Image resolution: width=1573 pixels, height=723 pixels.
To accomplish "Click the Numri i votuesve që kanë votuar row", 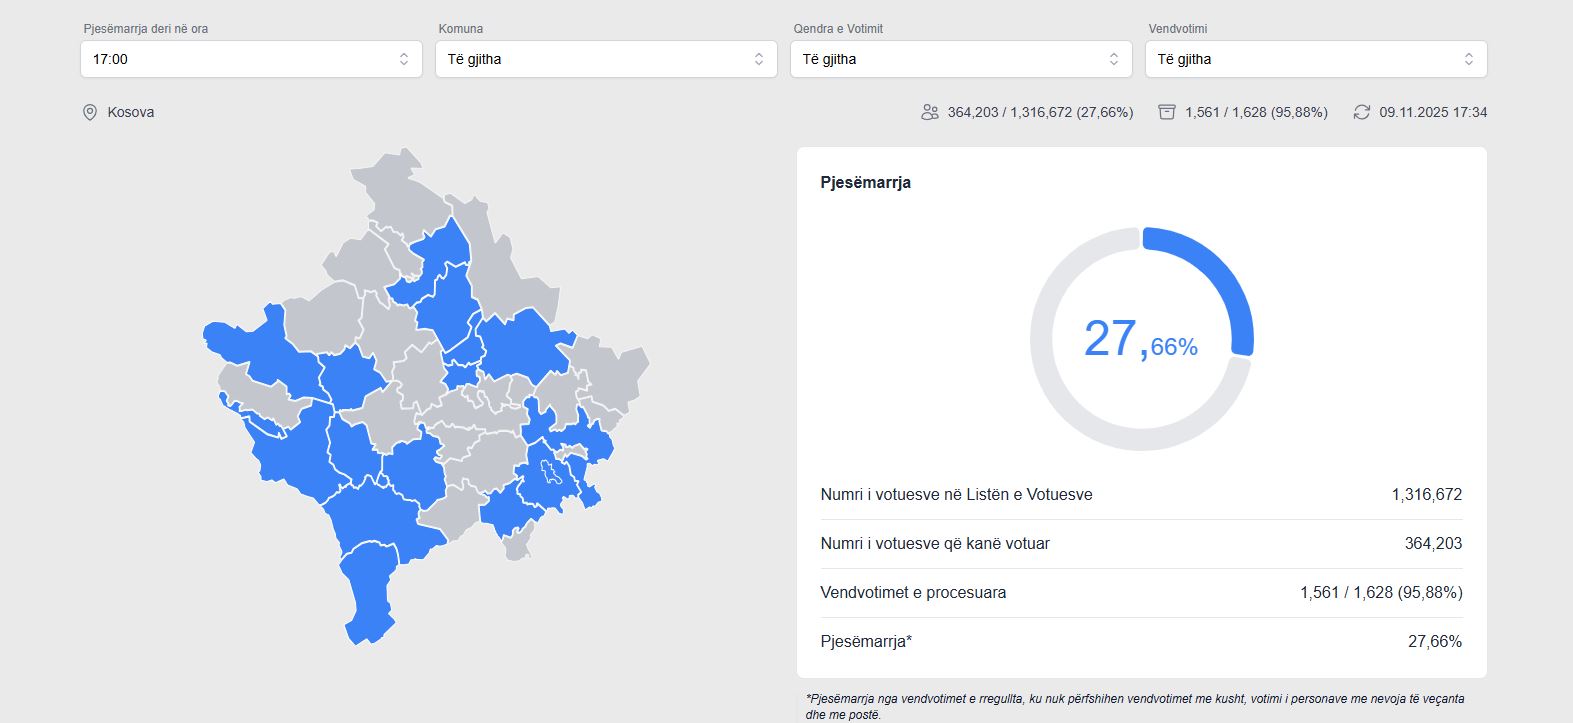I will [1140, 544].
